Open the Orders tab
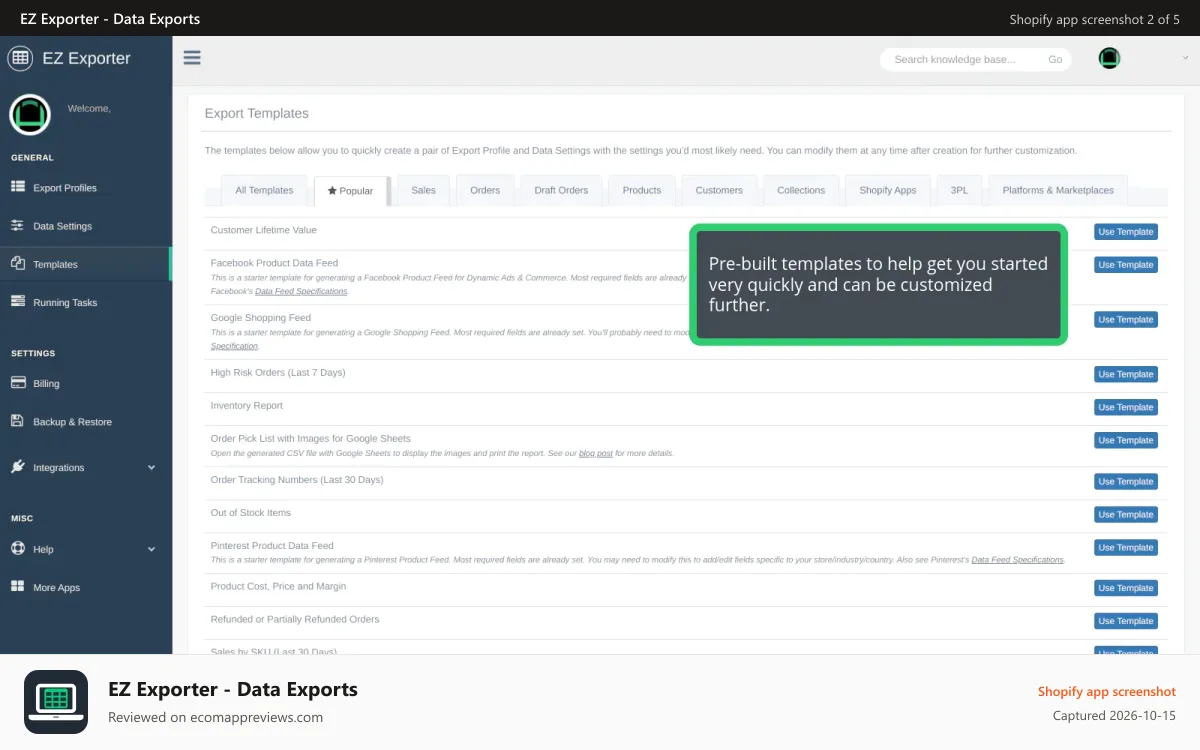 [485, 190]
